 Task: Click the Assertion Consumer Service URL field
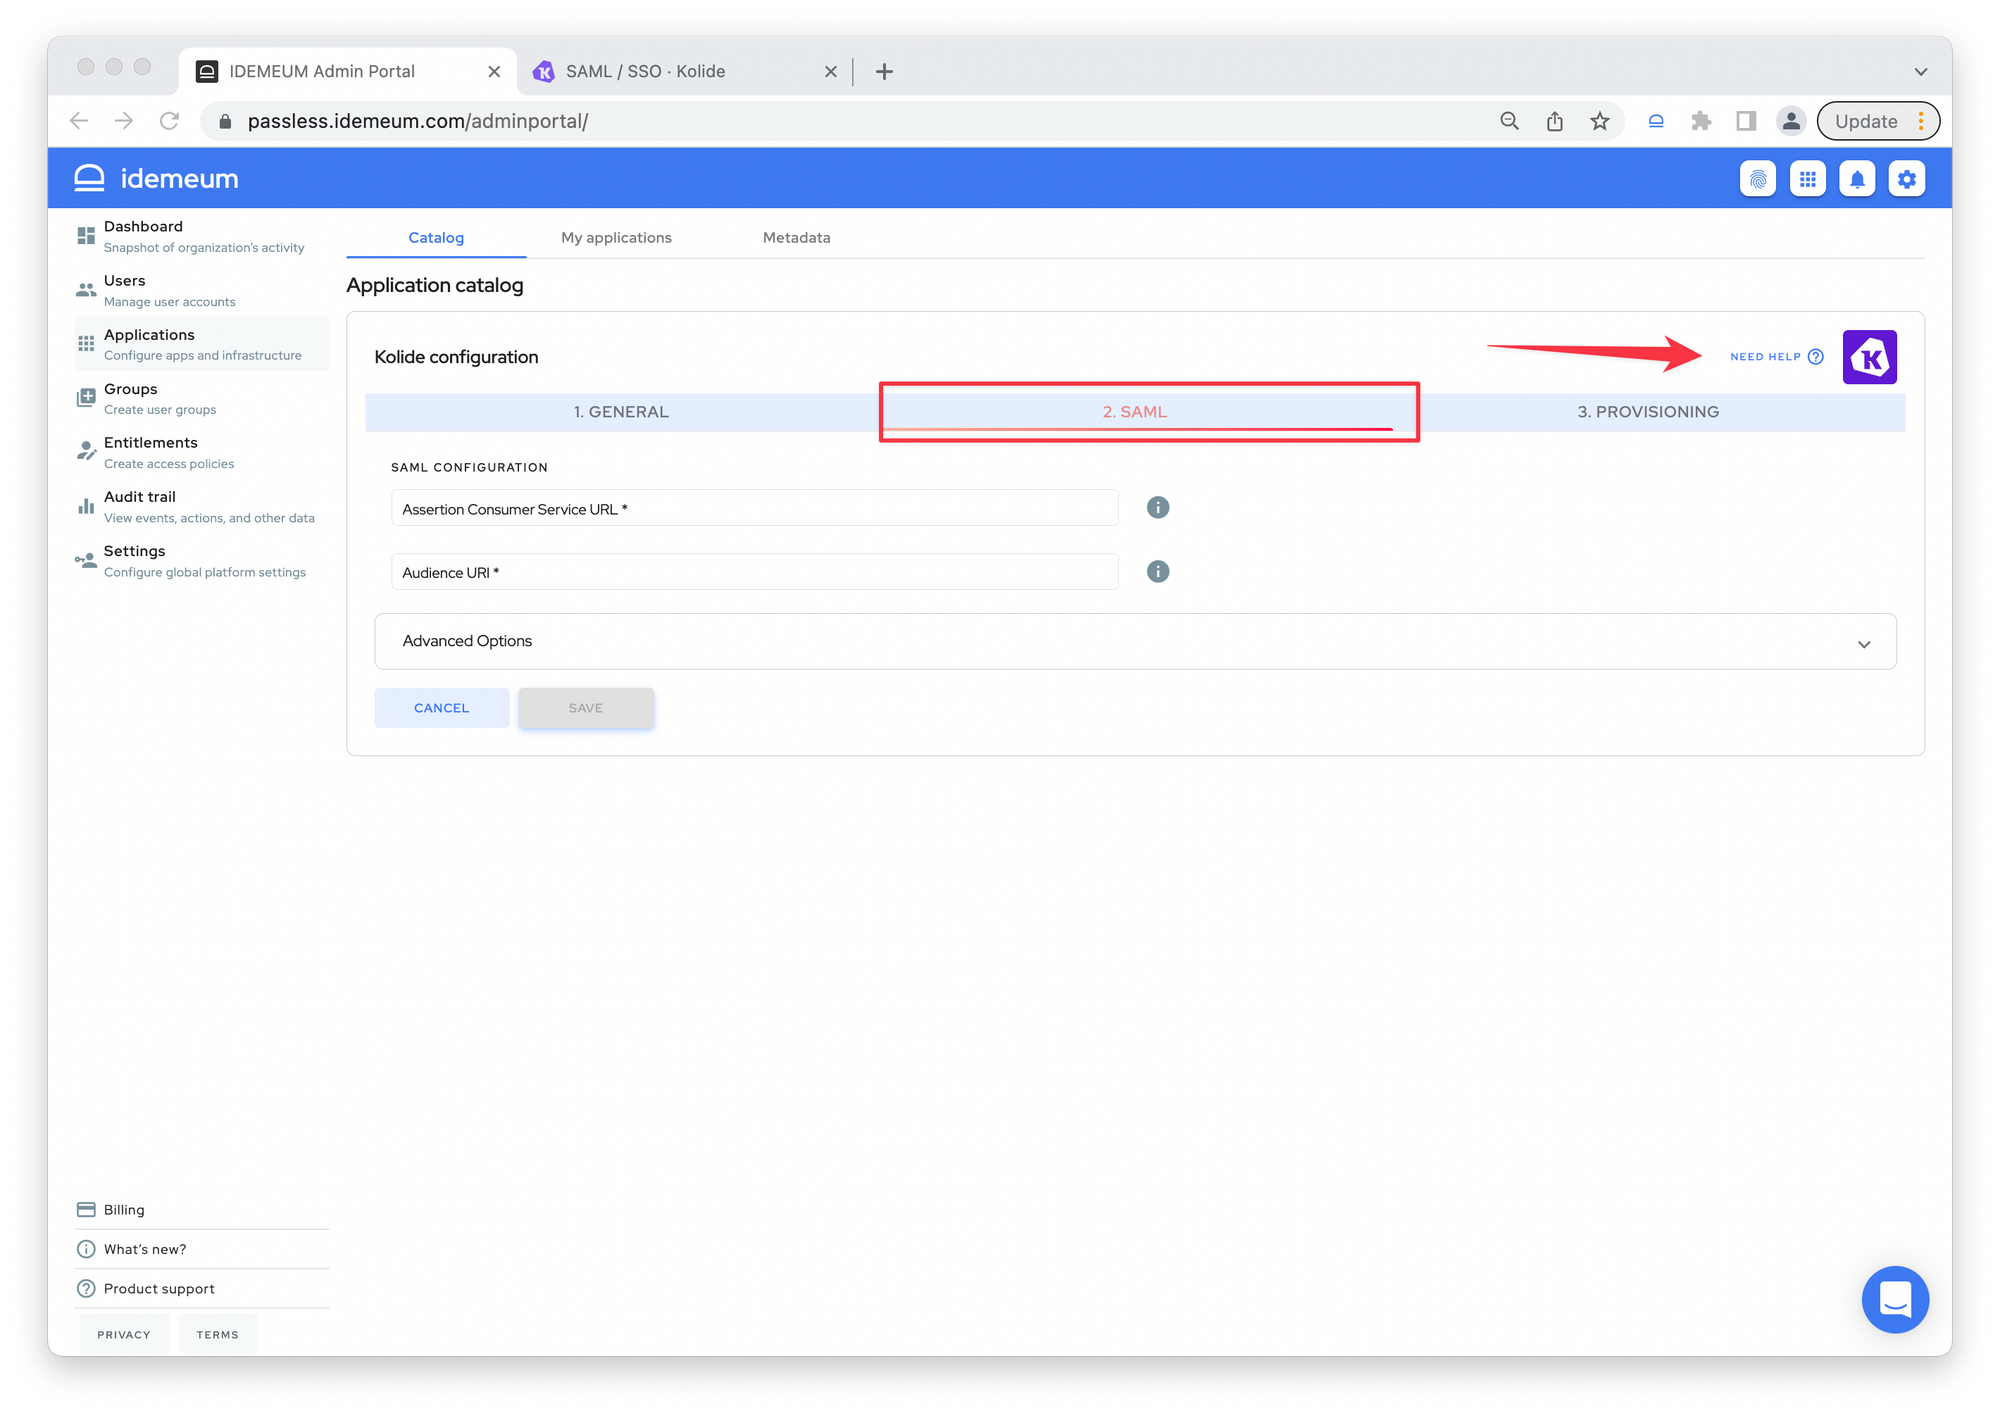[754, 508]
